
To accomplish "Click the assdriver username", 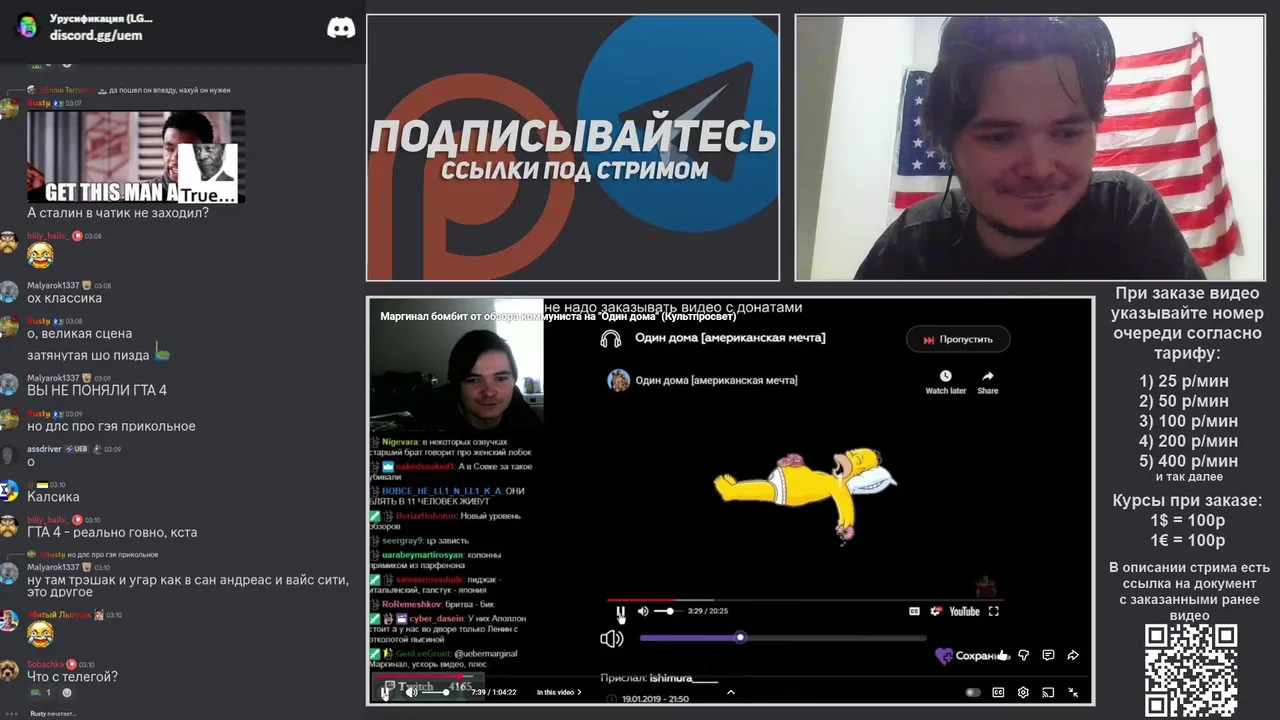I will click(x=44, y=449).
